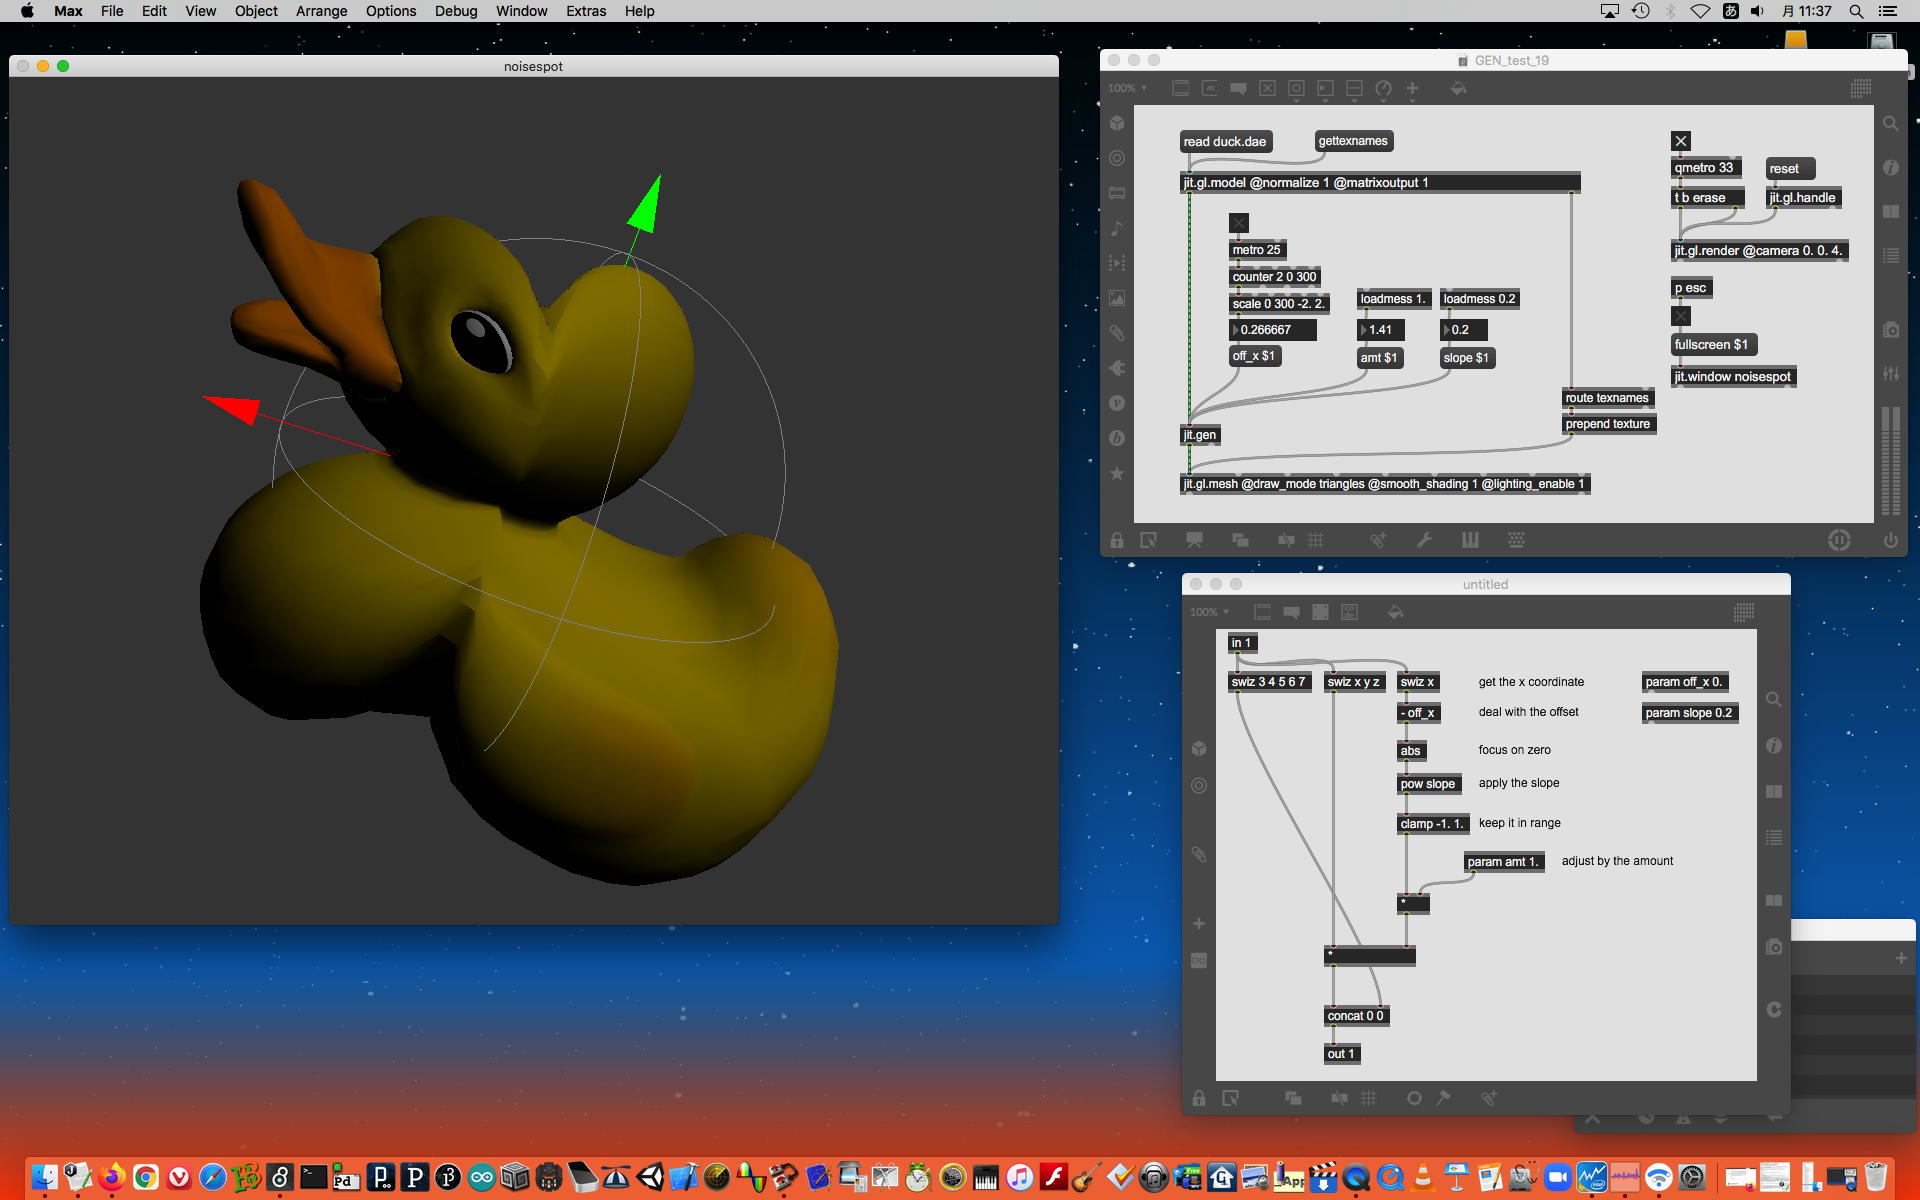Click the search magnifier in untitled gen patcher
This screenshot has height=1200, width=1920.
(x=1774, y=700)
